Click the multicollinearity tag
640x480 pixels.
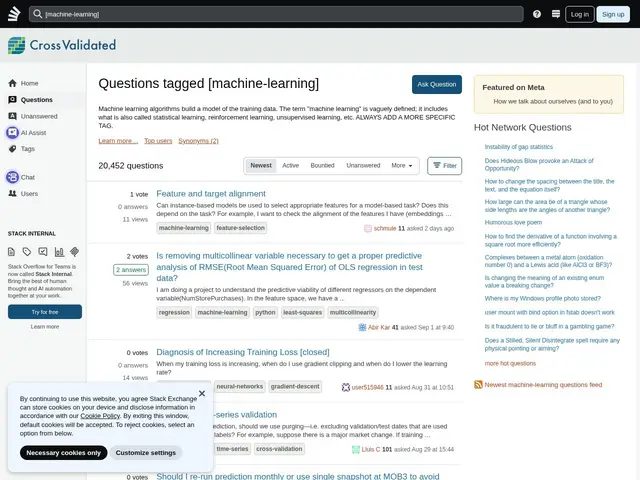tap(353, 312)
